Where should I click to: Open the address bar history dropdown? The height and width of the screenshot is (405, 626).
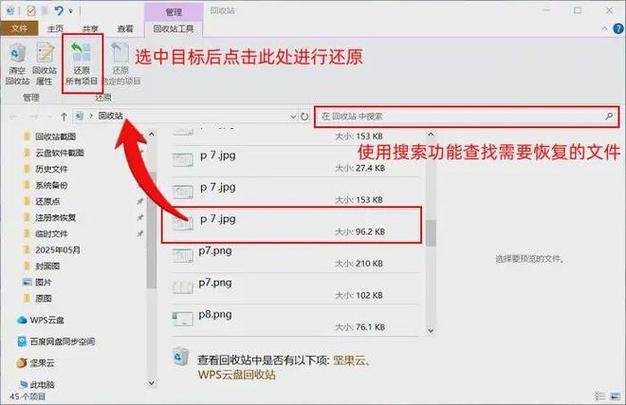tap(293, 117)
